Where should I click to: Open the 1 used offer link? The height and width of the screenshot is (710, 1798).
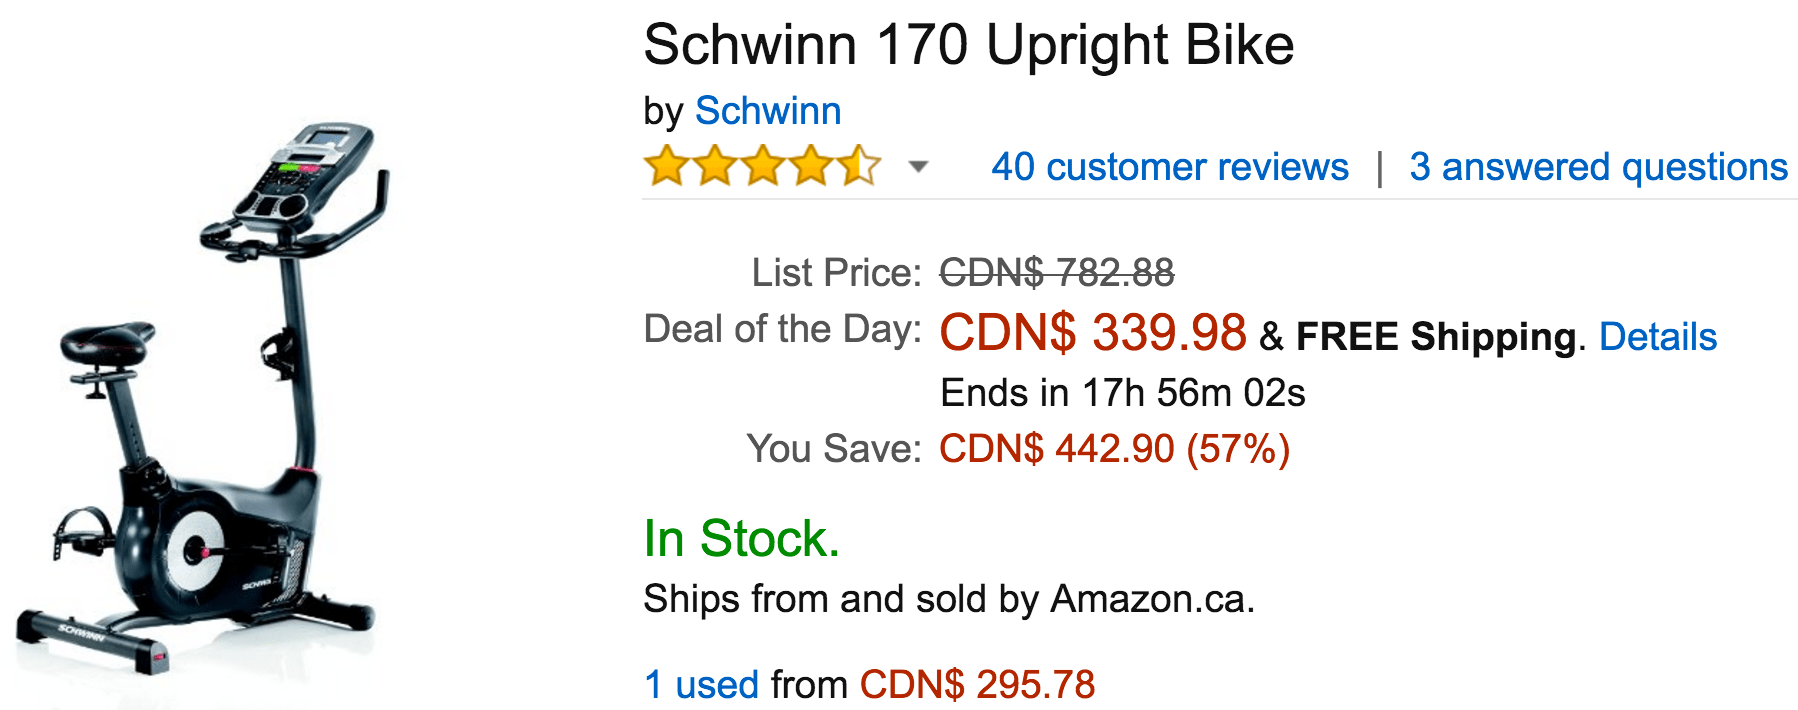pos(702,685)
